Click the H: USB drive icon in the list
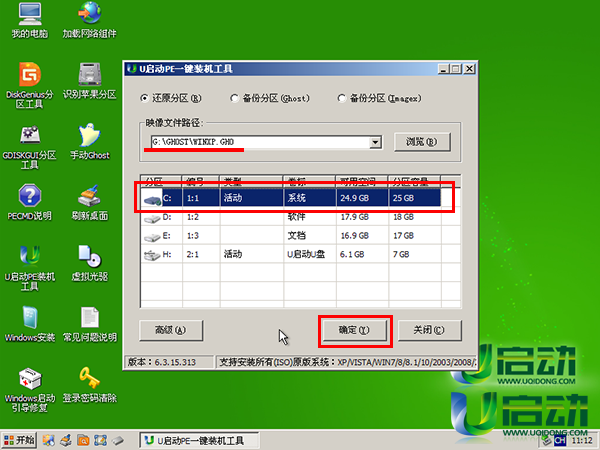The width and height of the screenshot is (600, 450). click(x=152, y=255)
